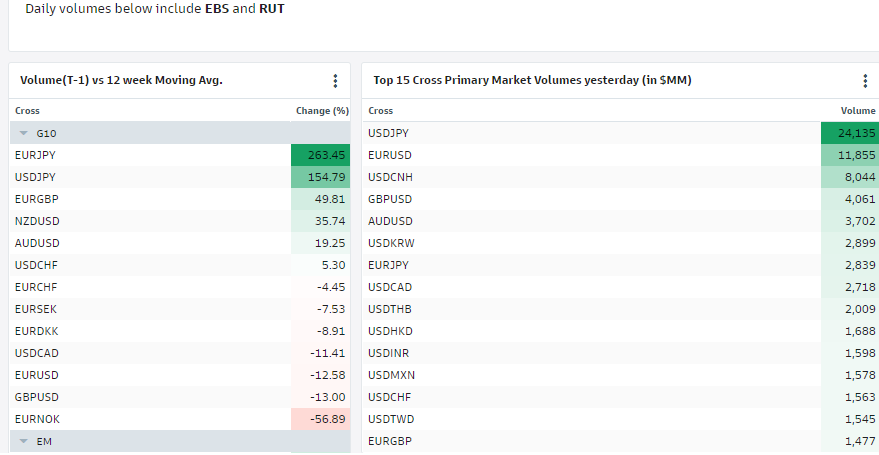Click the 11,855 EURUSD volume cell
Image resolution: width=879 pixels, height=455 pixels.
tap(849, 155)
